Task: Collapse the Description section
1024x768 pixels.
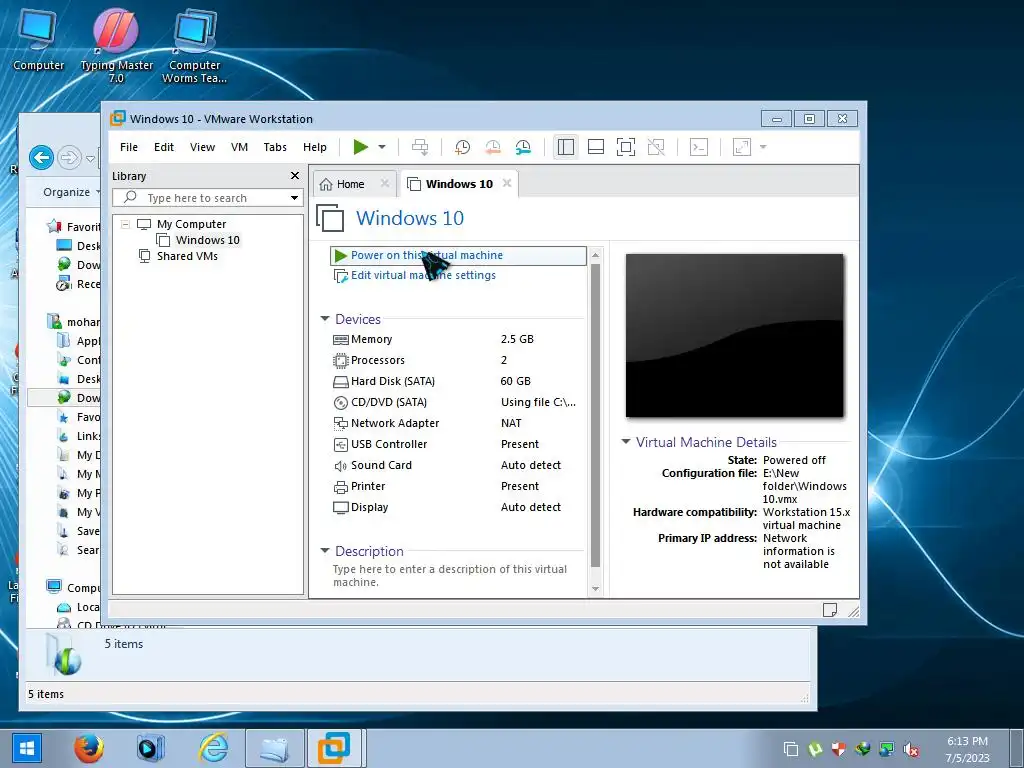Action: coord(325,551)
